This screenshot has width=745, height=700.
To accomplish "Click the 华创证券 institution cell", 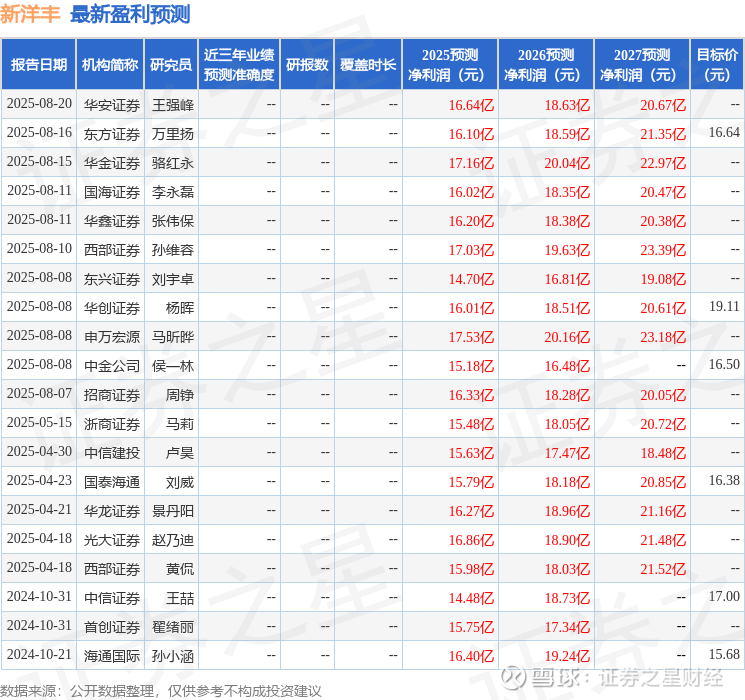I will 112,308.
